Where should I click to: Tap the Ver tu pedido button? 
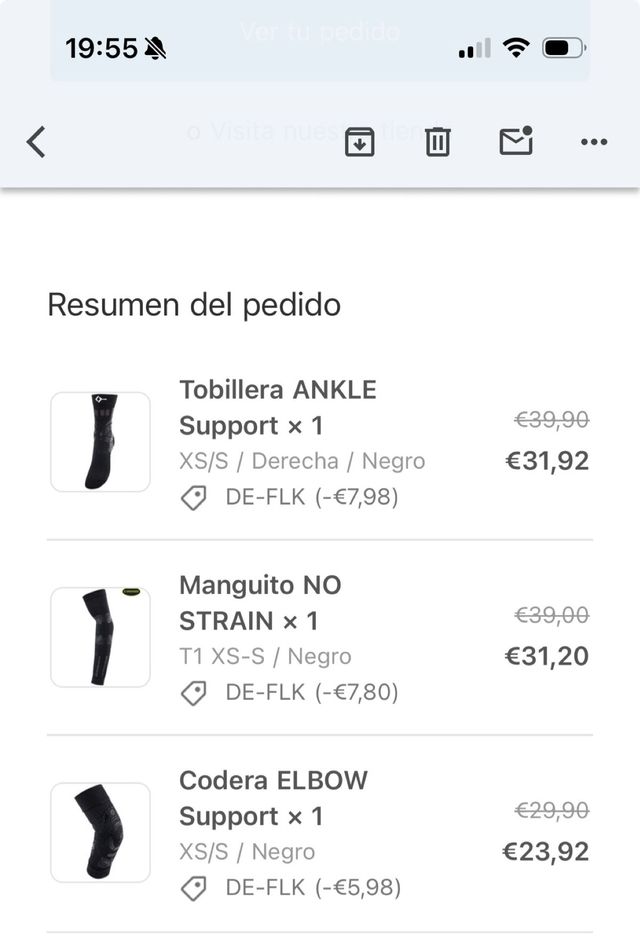click(x=320, y=32)
